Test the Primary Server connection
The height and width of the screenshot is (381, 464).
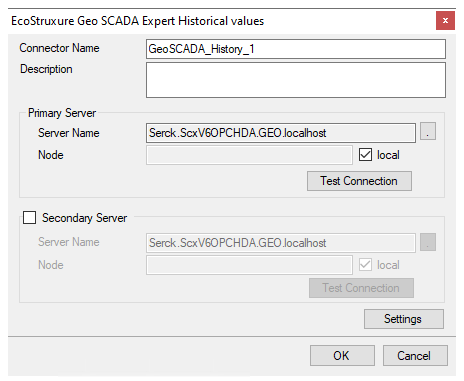tap(359, 181)
